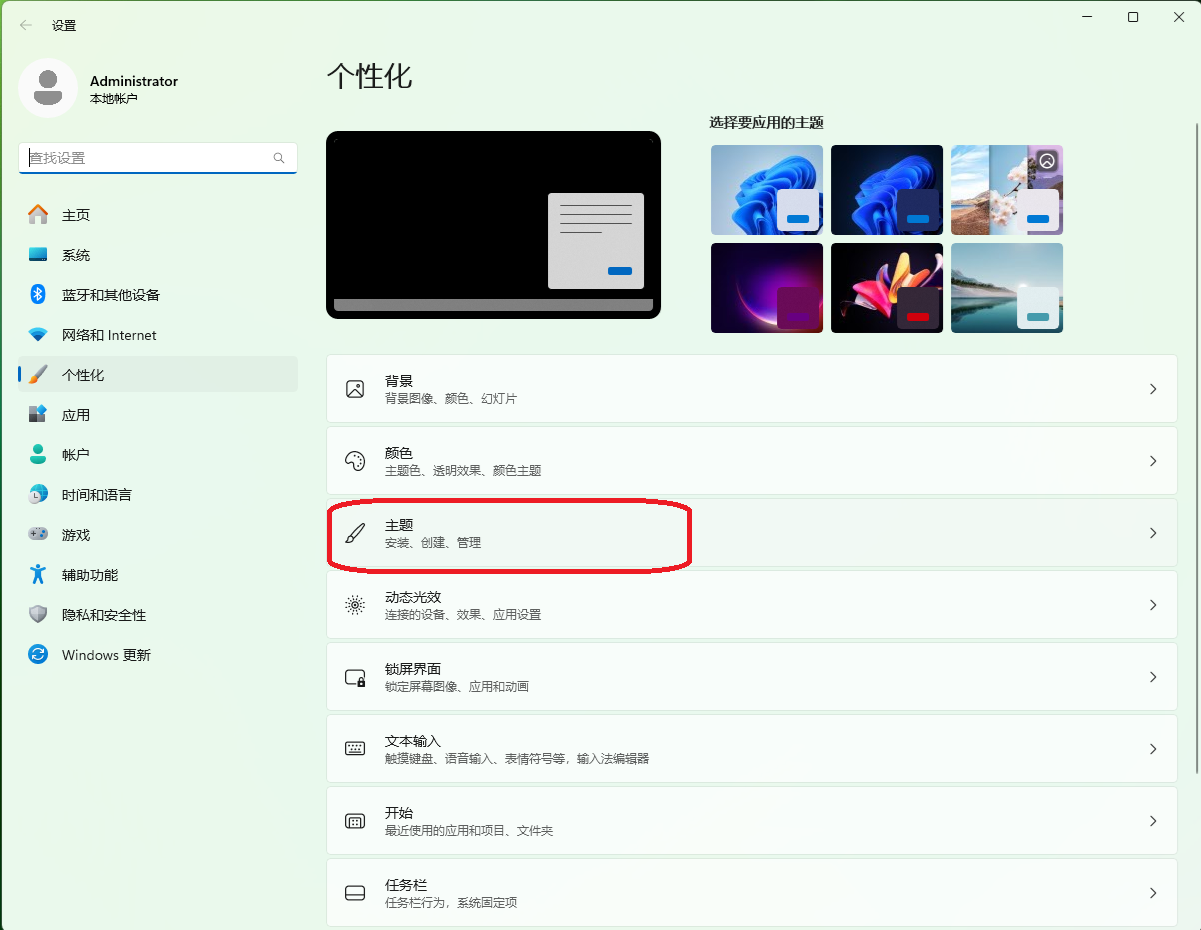
Task: Open the 开始 settings row
Action: click(752, 821)
